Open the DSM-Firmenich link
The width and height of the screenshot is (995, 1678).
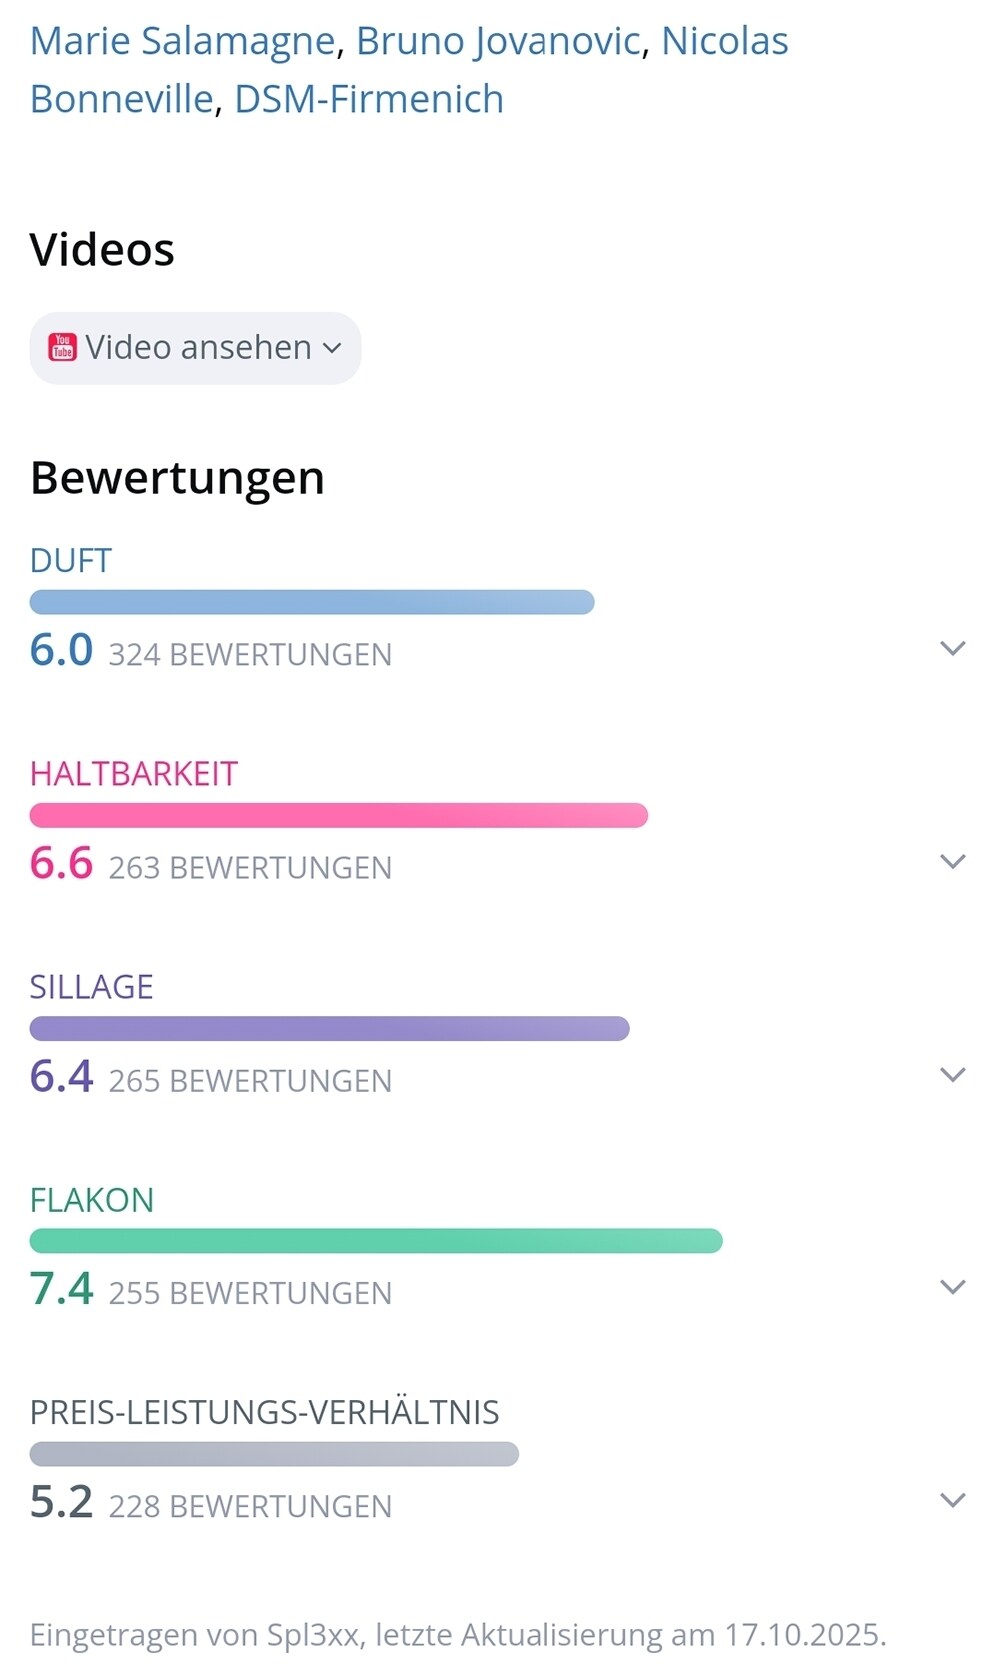click(368, 99)
